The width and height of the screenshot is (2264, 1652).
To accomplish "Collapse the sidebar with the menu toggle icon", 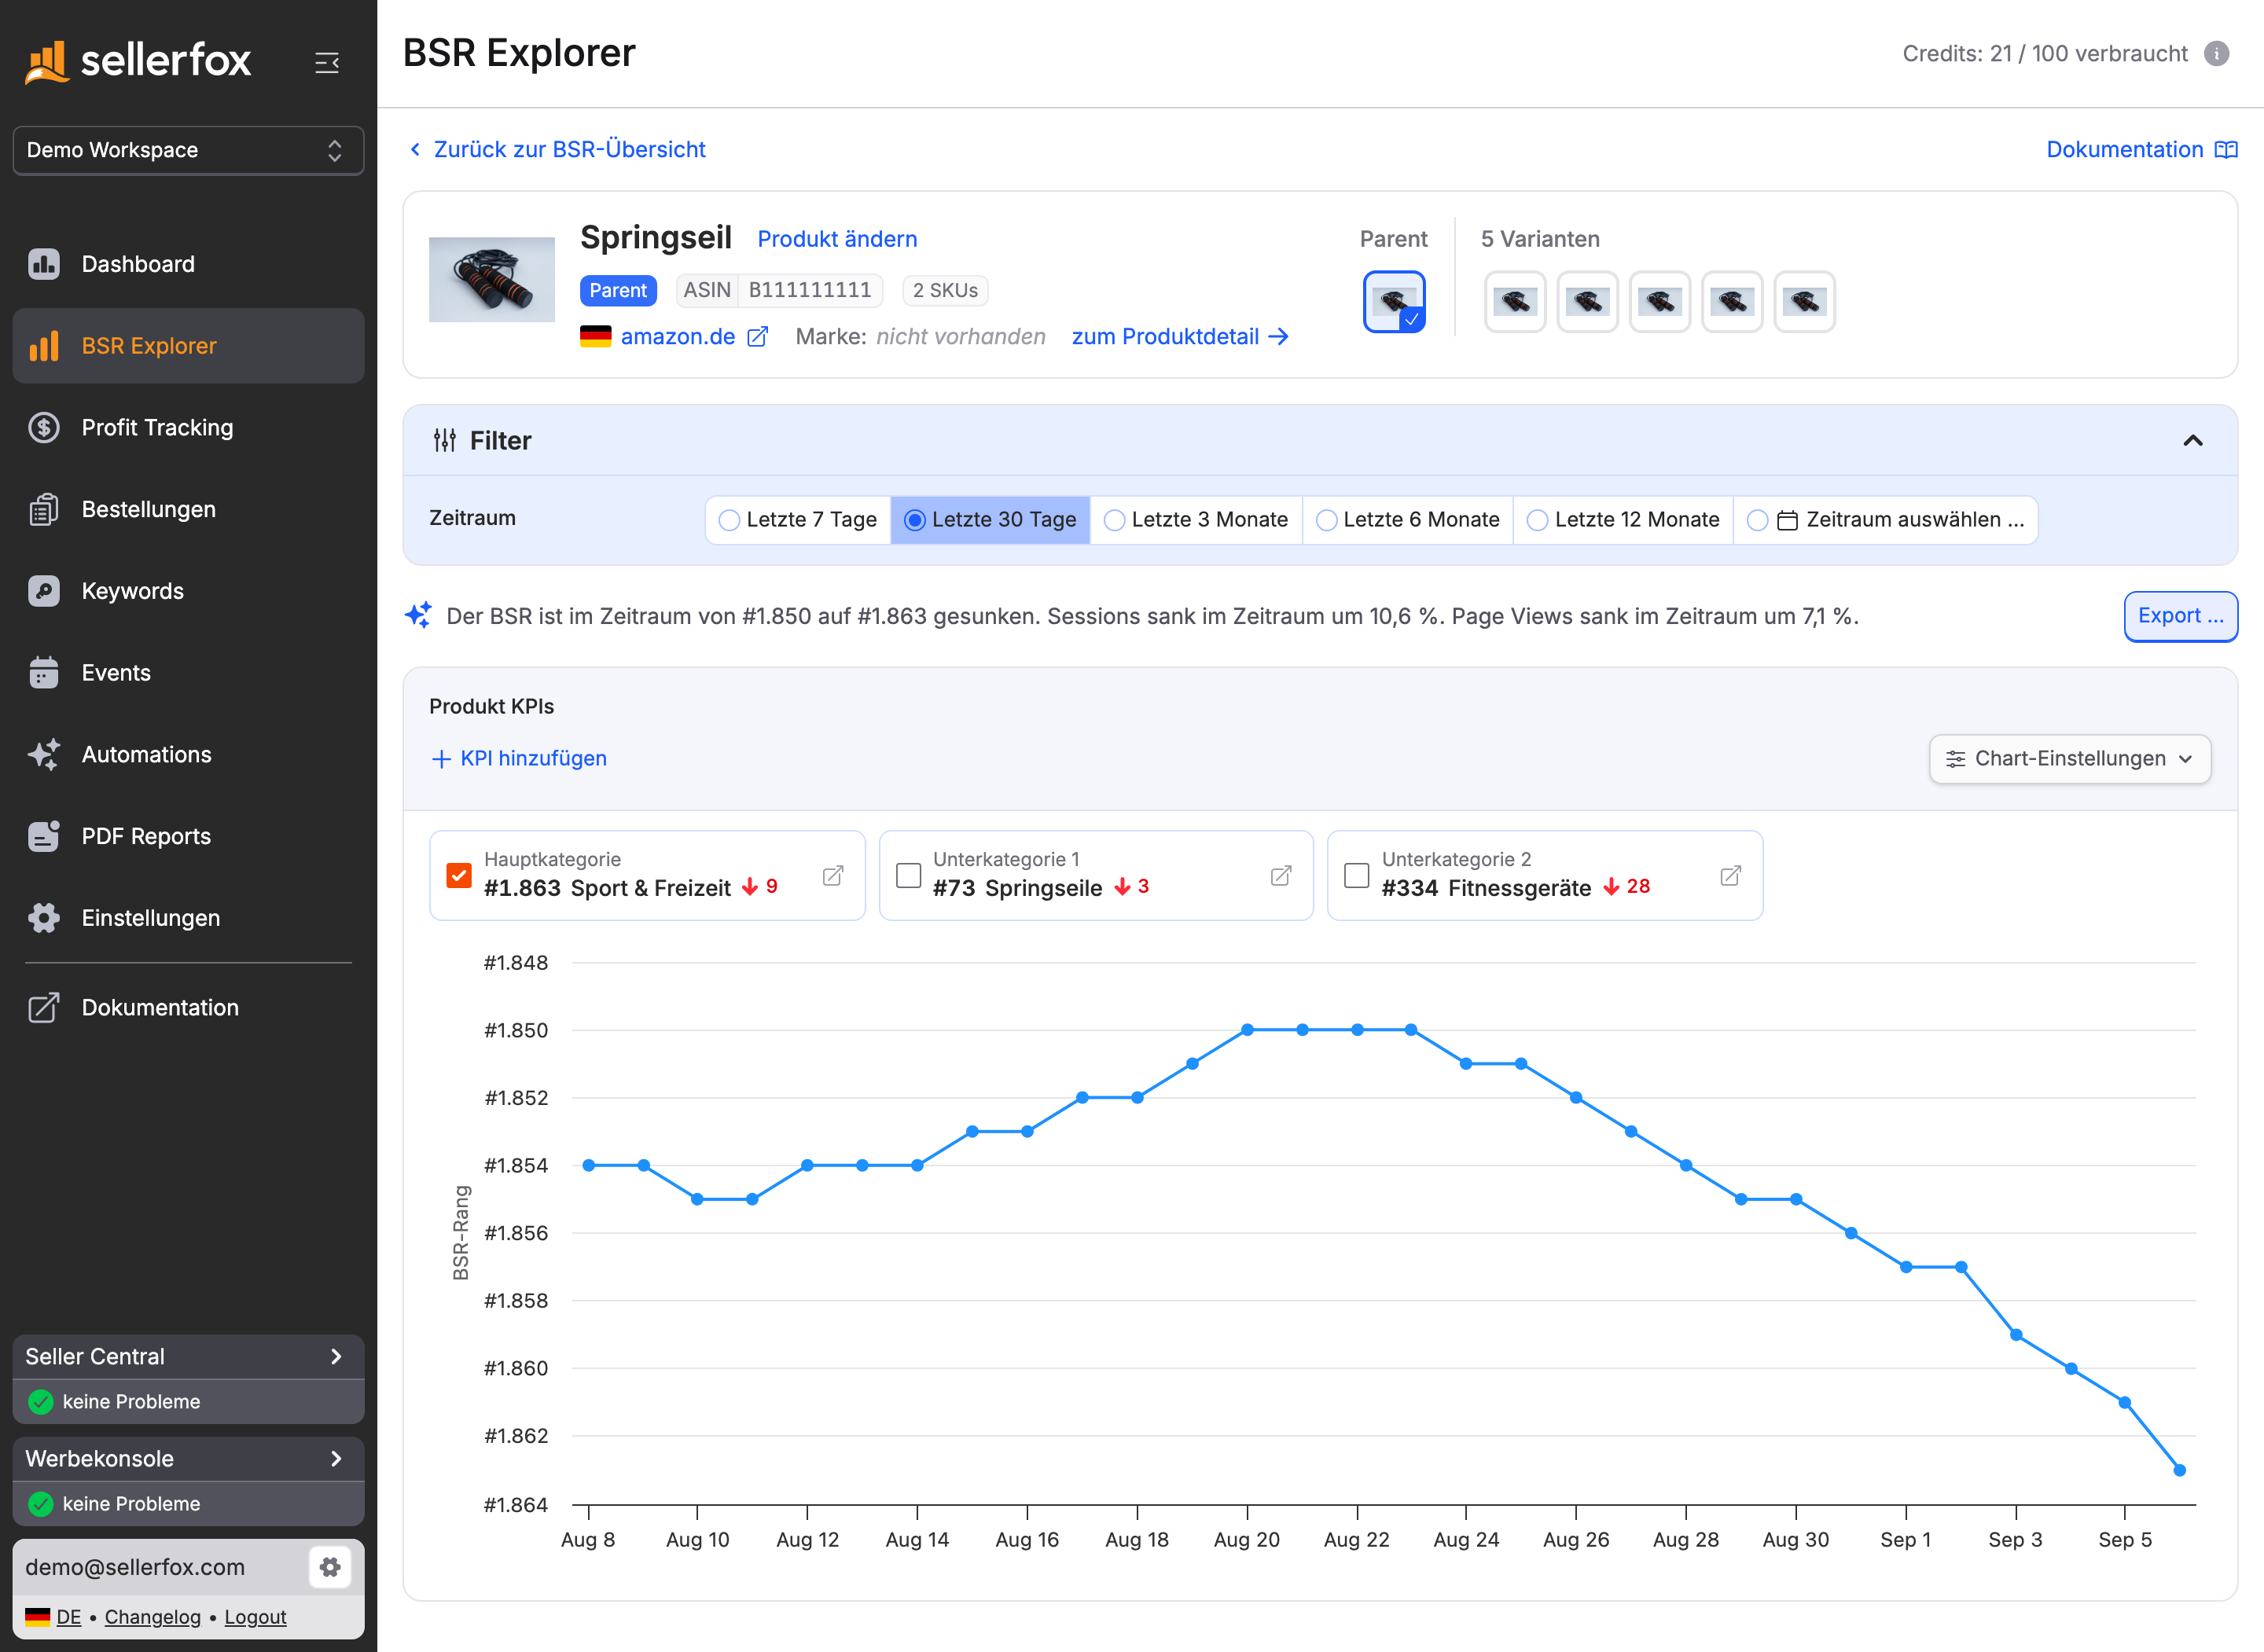I will pos(327,62).
